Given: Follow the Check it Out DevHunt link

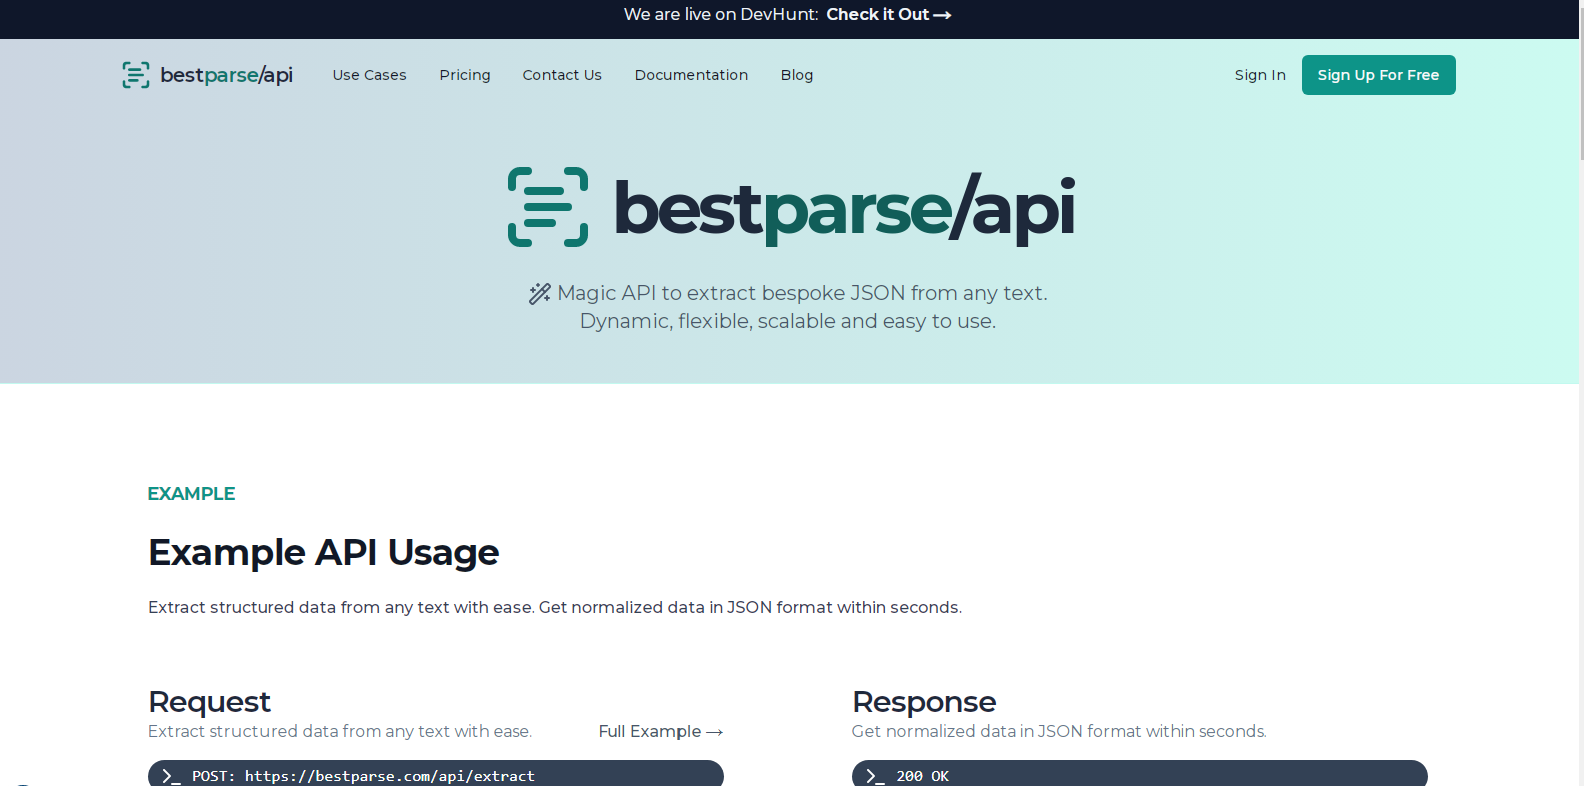Looking at the screenshot, I should click(x=888, y=14).
